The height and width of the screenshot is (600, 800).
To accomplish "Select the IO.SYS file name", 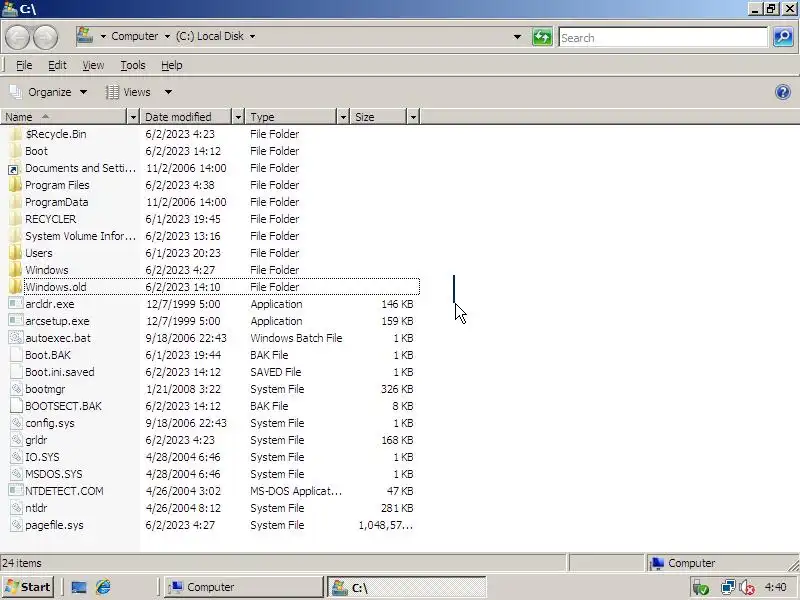I will pyautogui.click(x=42, y=457).
